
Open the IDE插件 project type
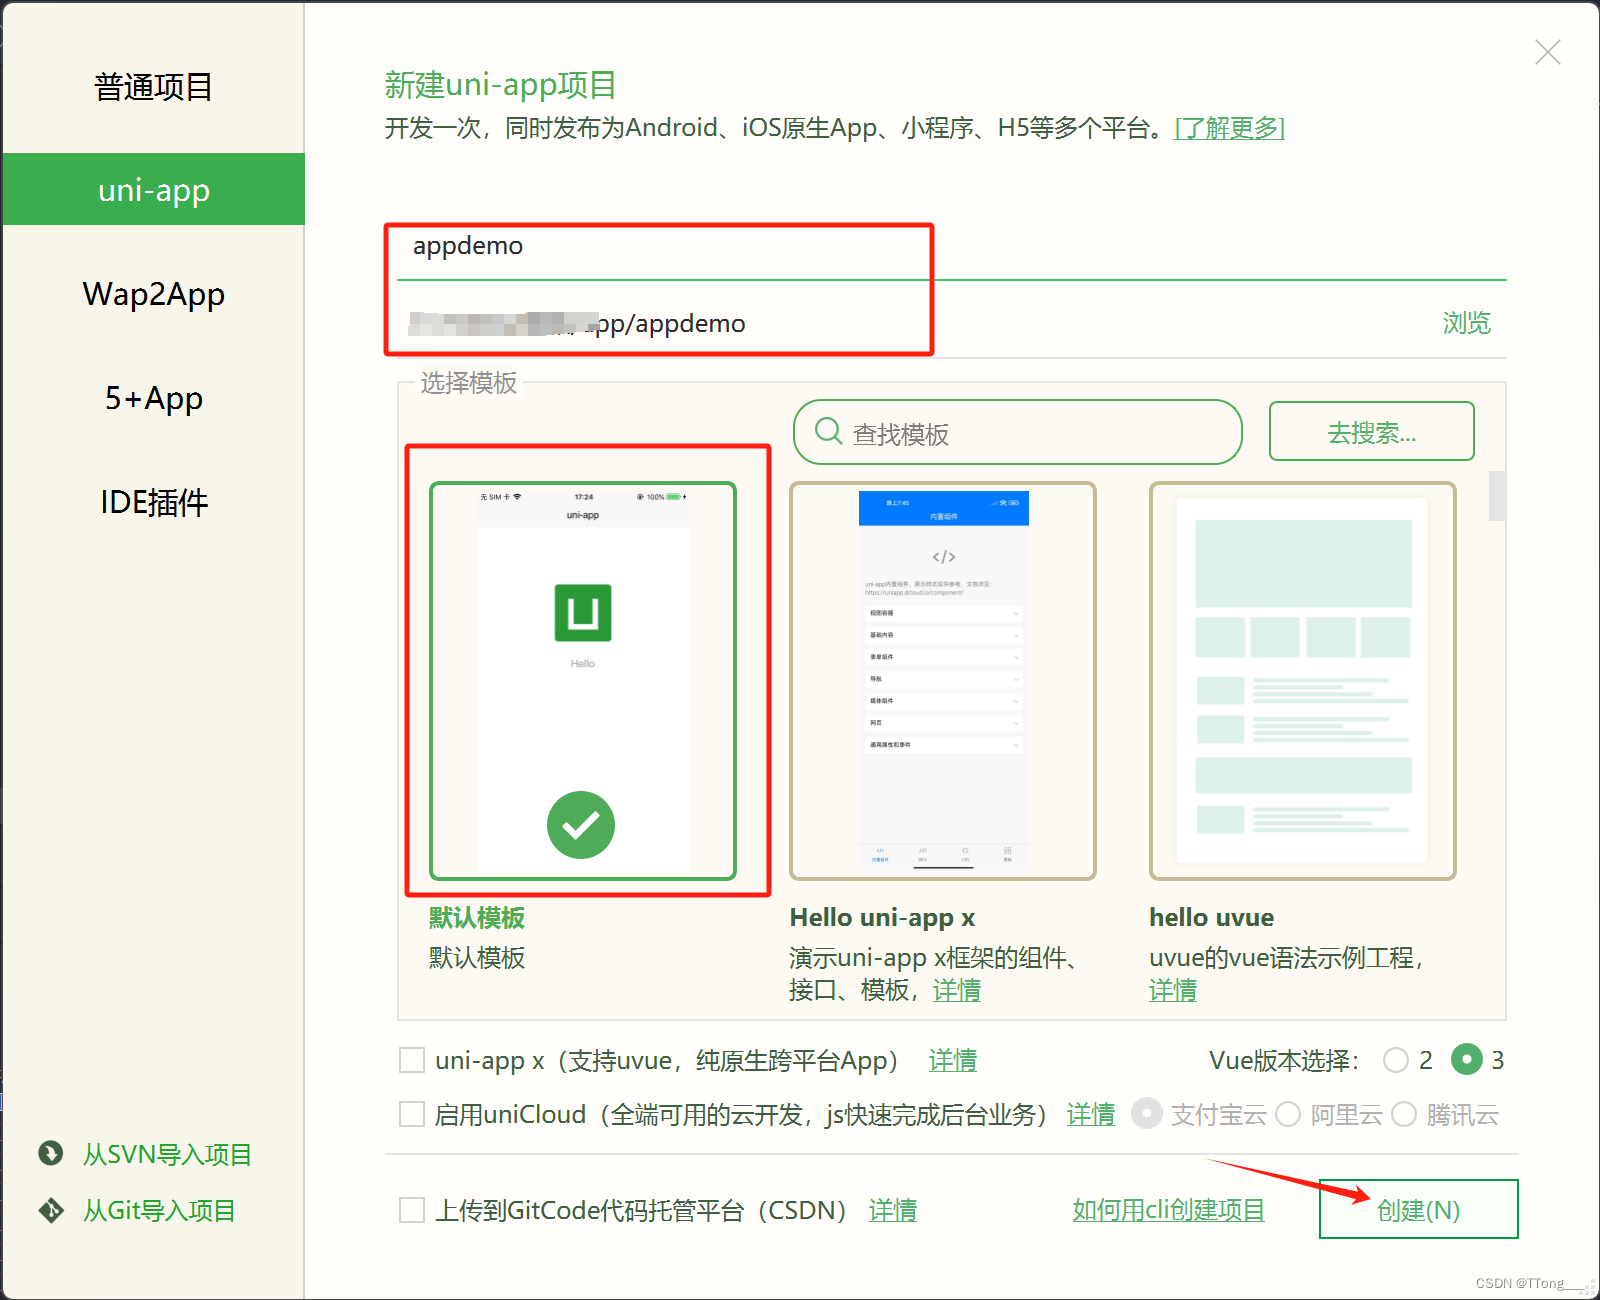tap(153, 502)
